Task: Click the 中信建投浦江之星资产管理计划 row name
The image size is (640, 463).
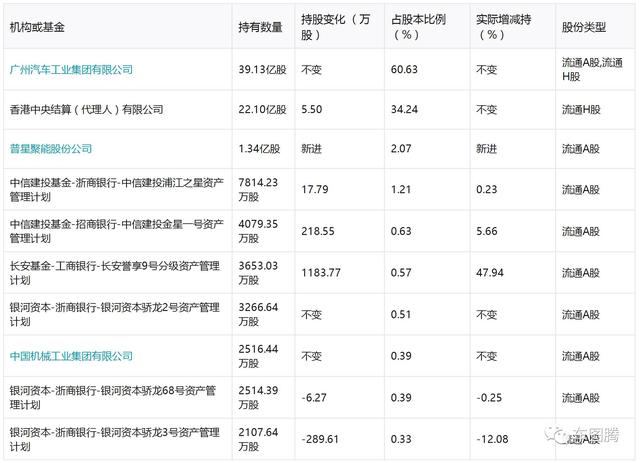Action: [x=117, y=189]
